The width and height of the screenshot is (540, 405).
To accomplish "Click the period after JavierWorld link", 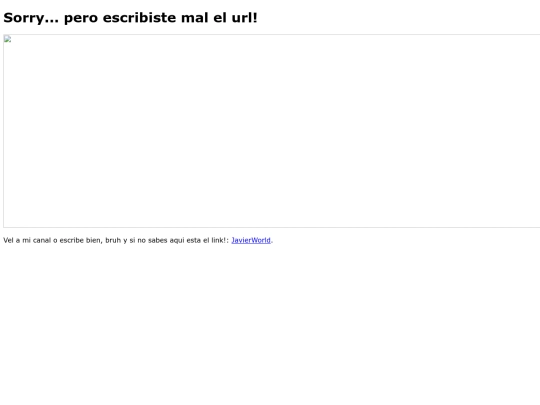I will click(272, 242).
